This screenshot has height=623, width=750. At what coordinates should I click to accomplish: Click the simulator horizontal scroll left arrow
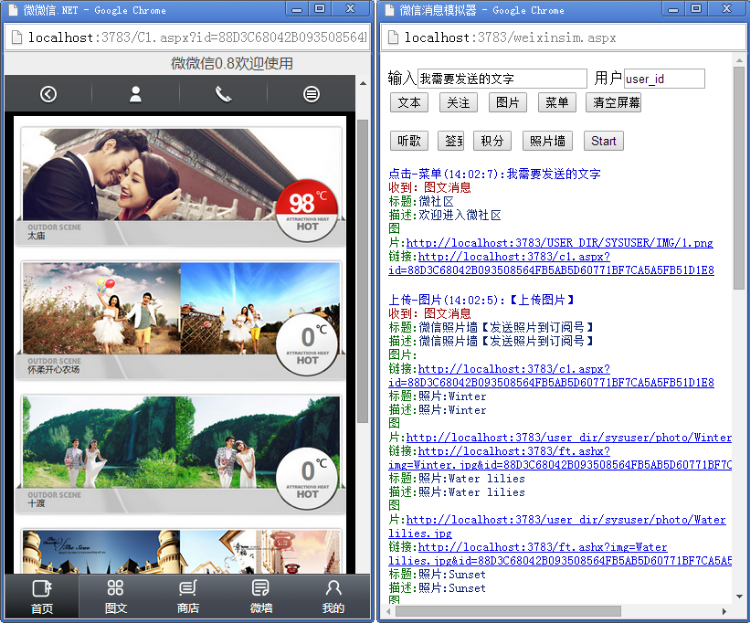389,612
